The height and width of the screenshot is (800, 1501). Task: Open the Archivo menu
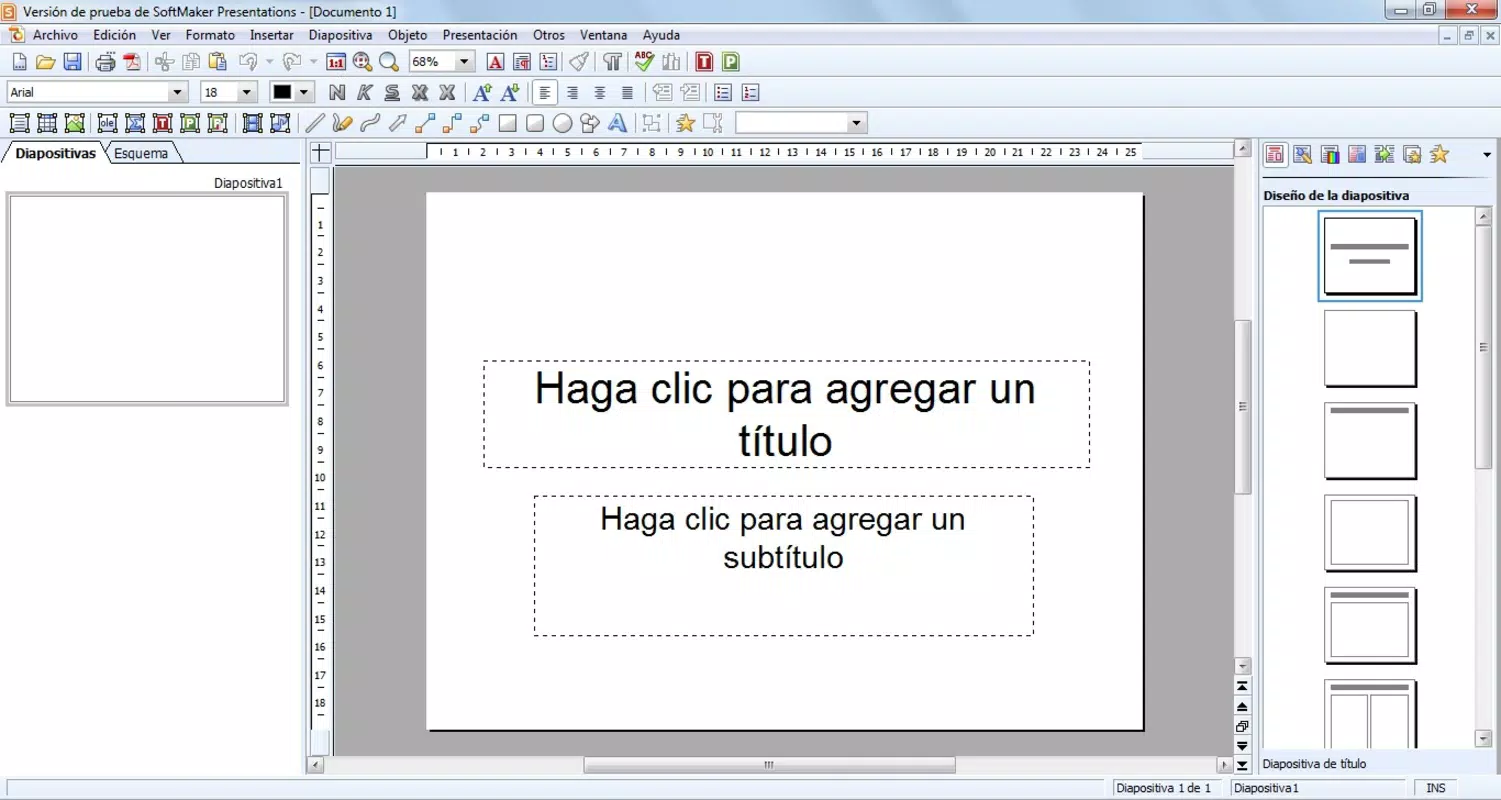tap(55, 35)
